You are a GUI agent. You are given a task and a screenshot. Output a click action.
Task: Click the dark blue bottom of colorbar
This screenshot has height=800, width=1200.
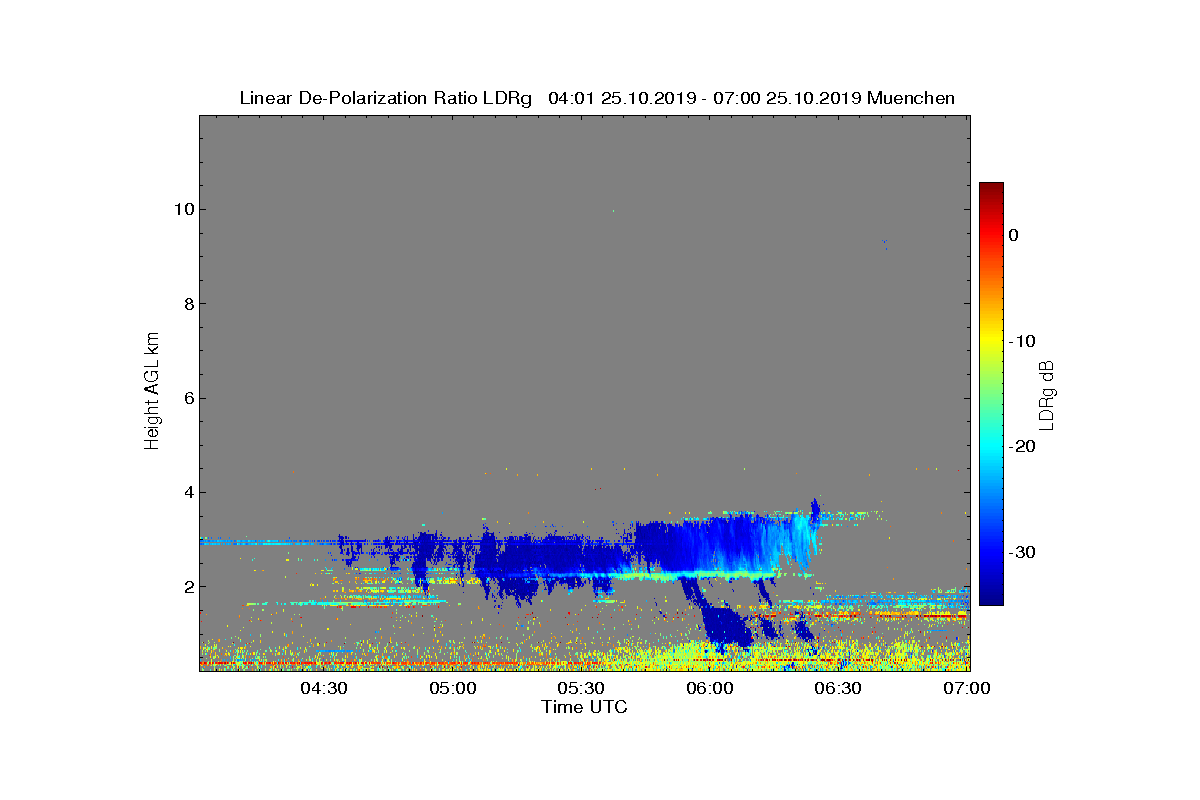tap(991, 596)
